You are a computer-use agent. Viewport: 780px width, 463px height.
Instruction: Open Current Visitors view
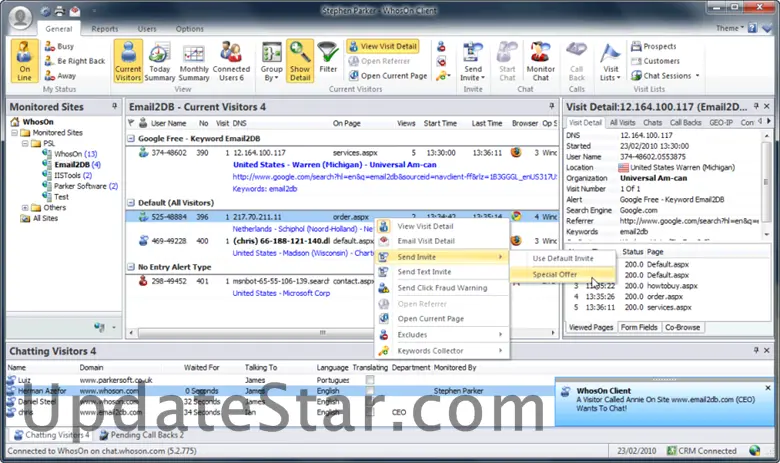(128, 61)
